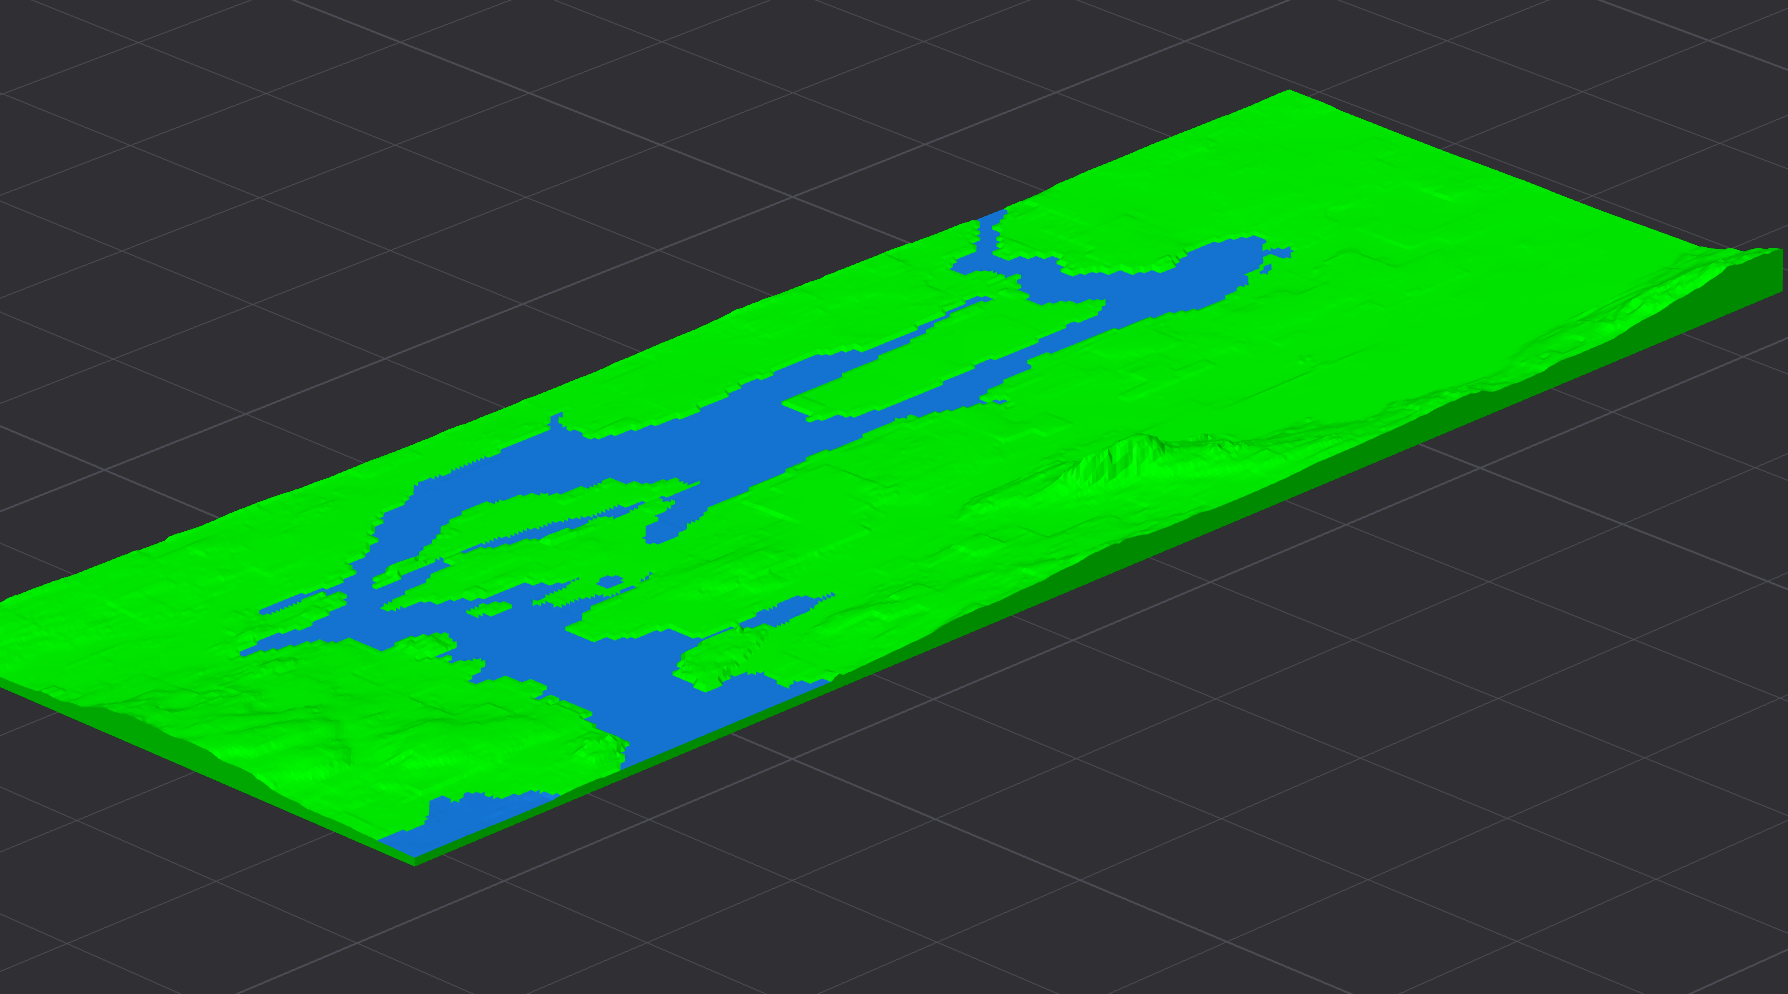Click the far top corner of the terrain model
The width and height of the screenshot is (1788, 994).
point(1288,92)
